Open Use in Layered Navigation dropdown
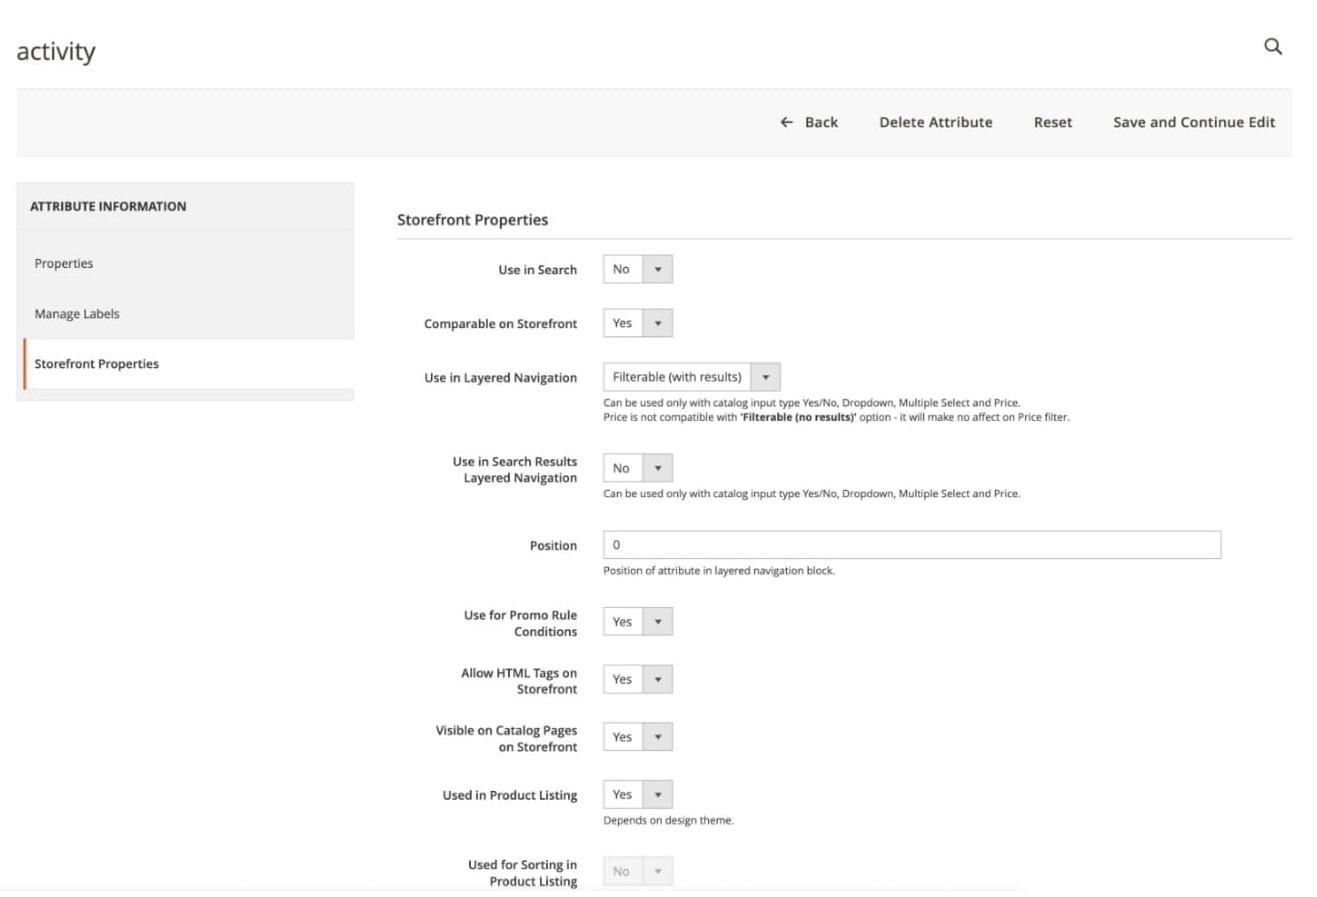 pyautogui.click(x=691, y=377)
